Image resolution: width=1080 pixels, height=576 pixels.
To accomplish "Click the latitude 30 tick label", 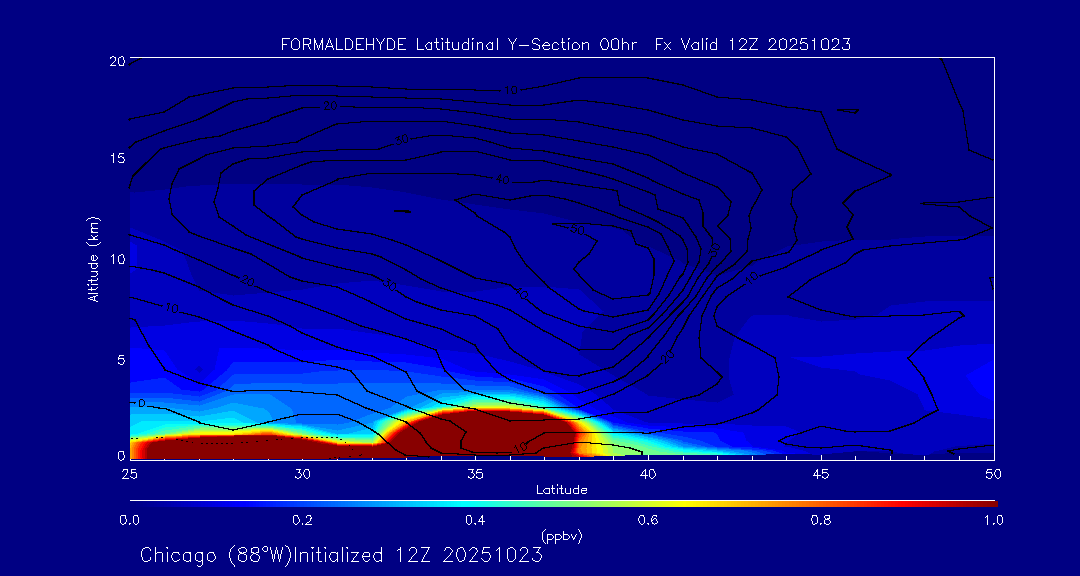I will (302, 473).
